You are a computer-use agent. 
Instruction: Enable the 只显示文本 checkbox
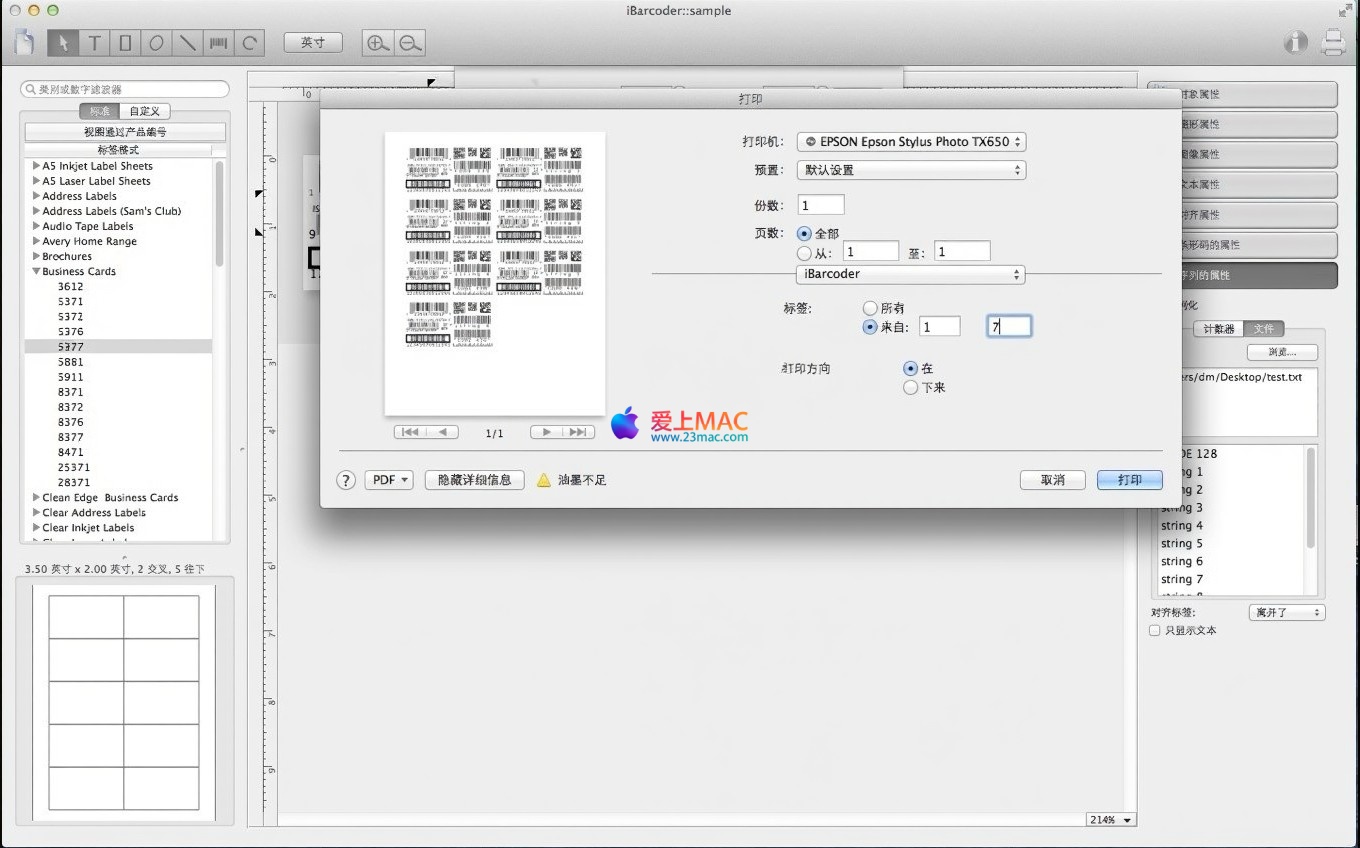(1155, 631)
